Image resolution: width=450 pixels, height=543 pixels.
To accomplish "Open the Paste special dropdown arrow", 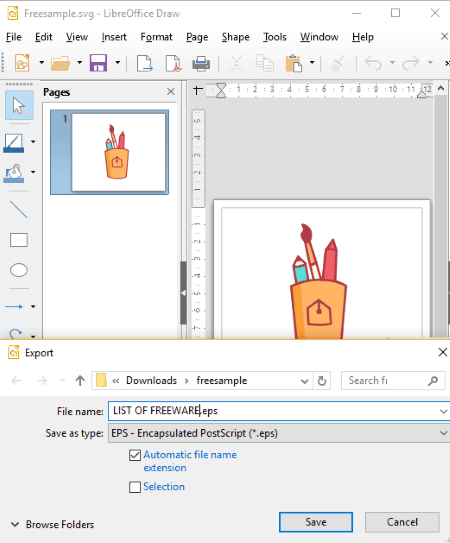I will tap(312, 63).
